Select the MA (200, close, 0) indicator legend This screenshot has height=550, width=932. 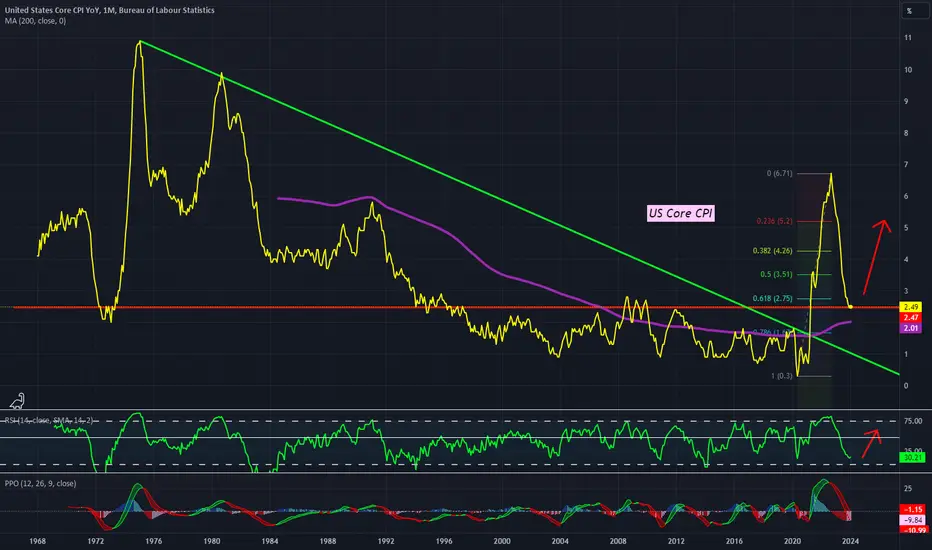(35, 21)
